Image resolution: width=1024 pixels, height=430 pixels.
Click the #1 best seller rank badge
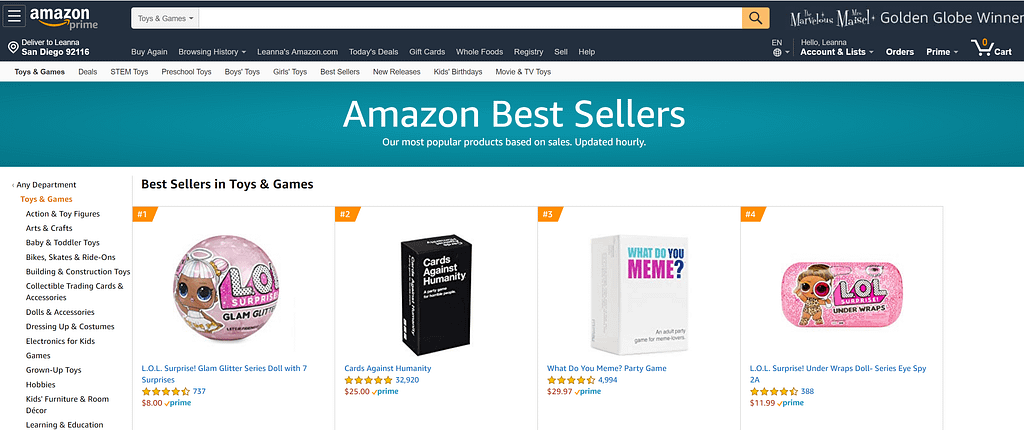[144, 214]
